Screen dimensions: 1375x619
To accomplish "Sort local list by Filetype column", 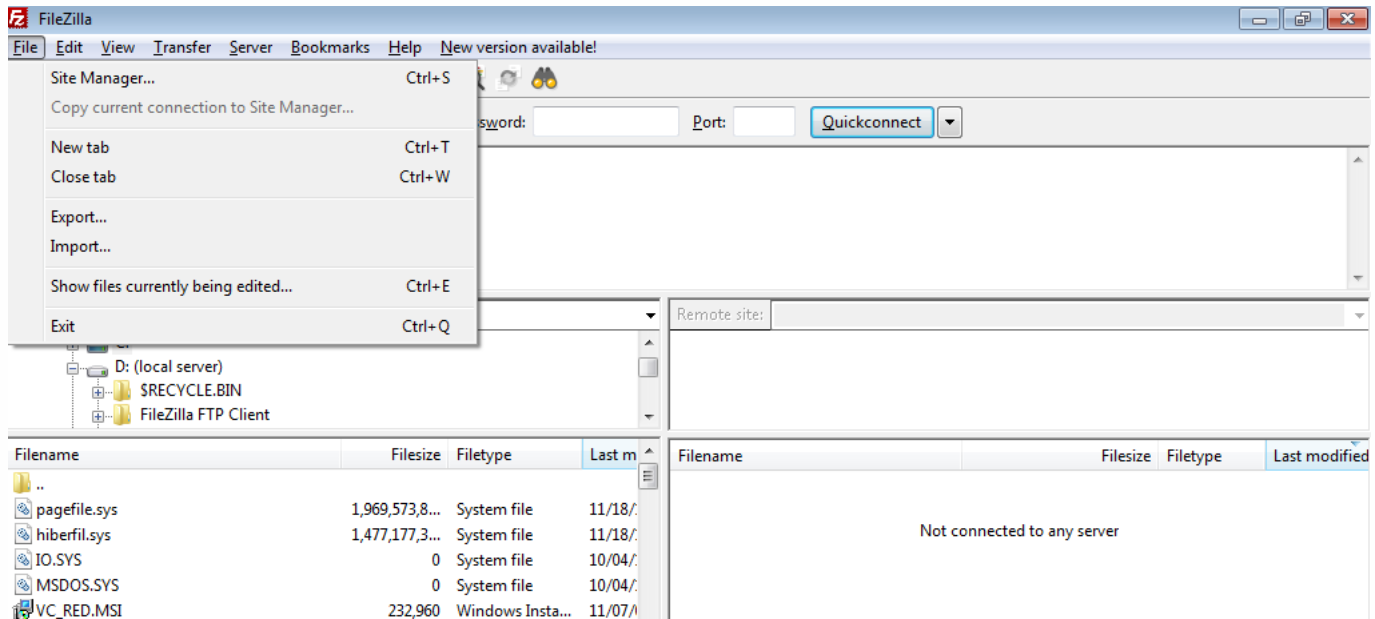I will [515, 454].
